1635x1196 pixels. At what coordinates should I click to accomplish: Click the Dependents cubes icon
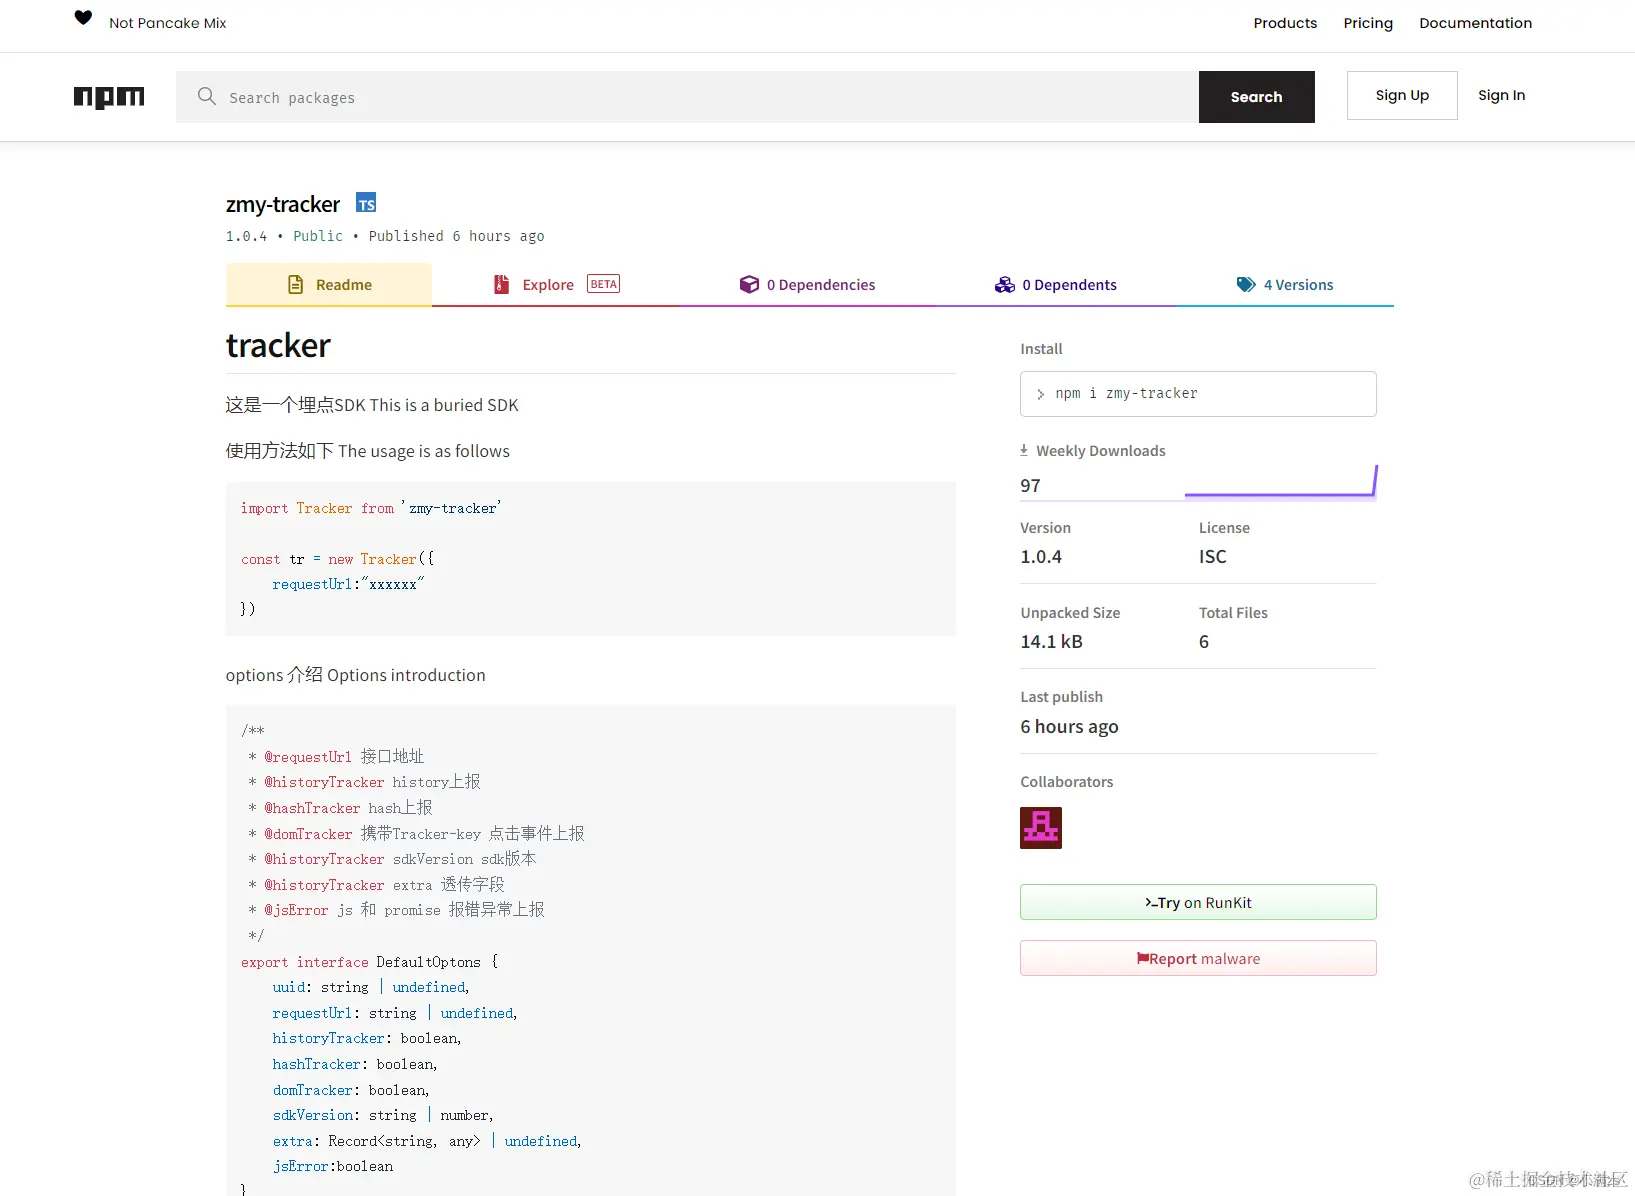point(1005,285)
